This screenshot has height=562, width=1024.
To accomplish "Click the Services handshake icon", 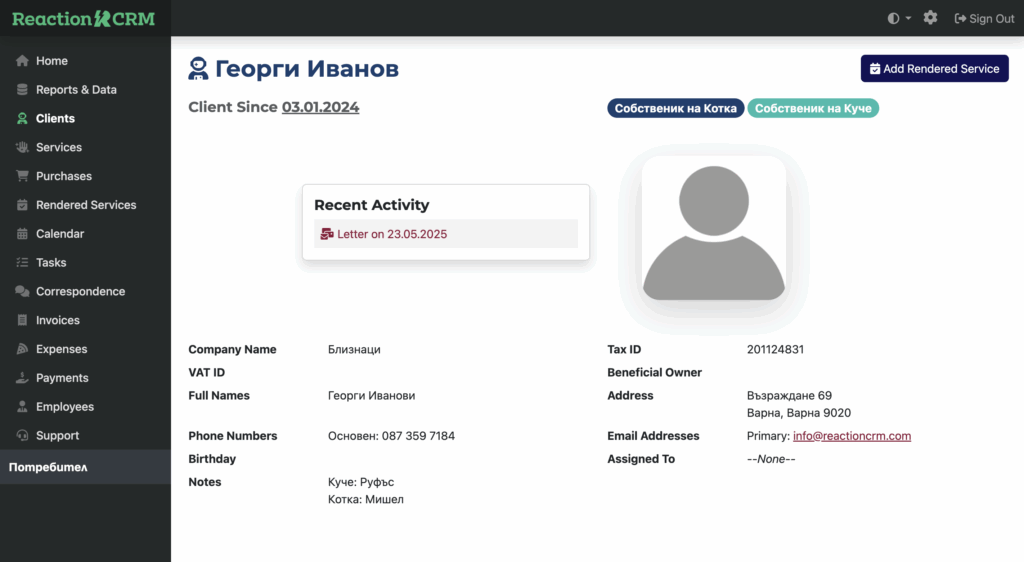I will (22, 147).
